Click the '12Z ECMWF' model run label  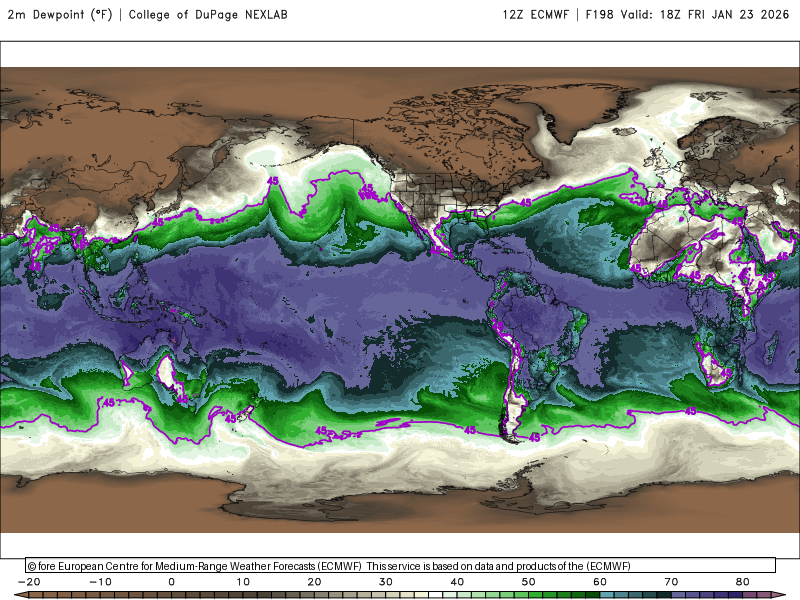coord(535,14)
